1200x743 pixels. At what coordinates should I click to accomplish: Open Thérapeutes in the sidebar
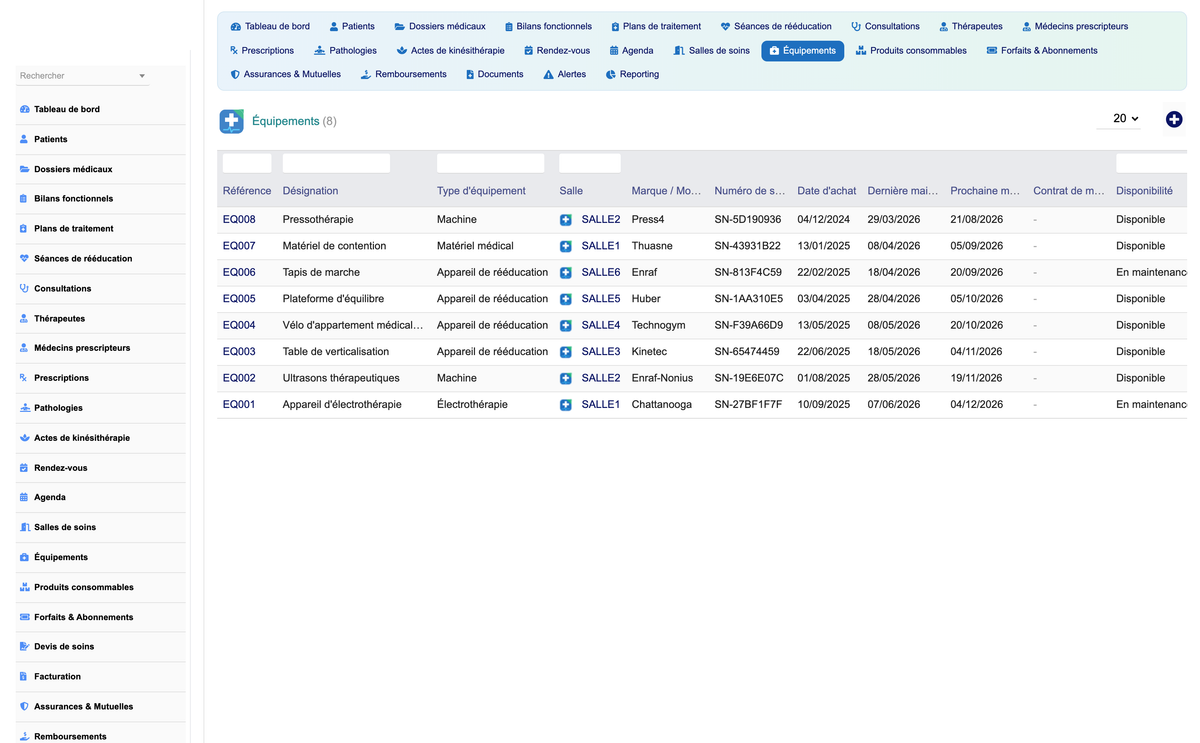(59, 319)
